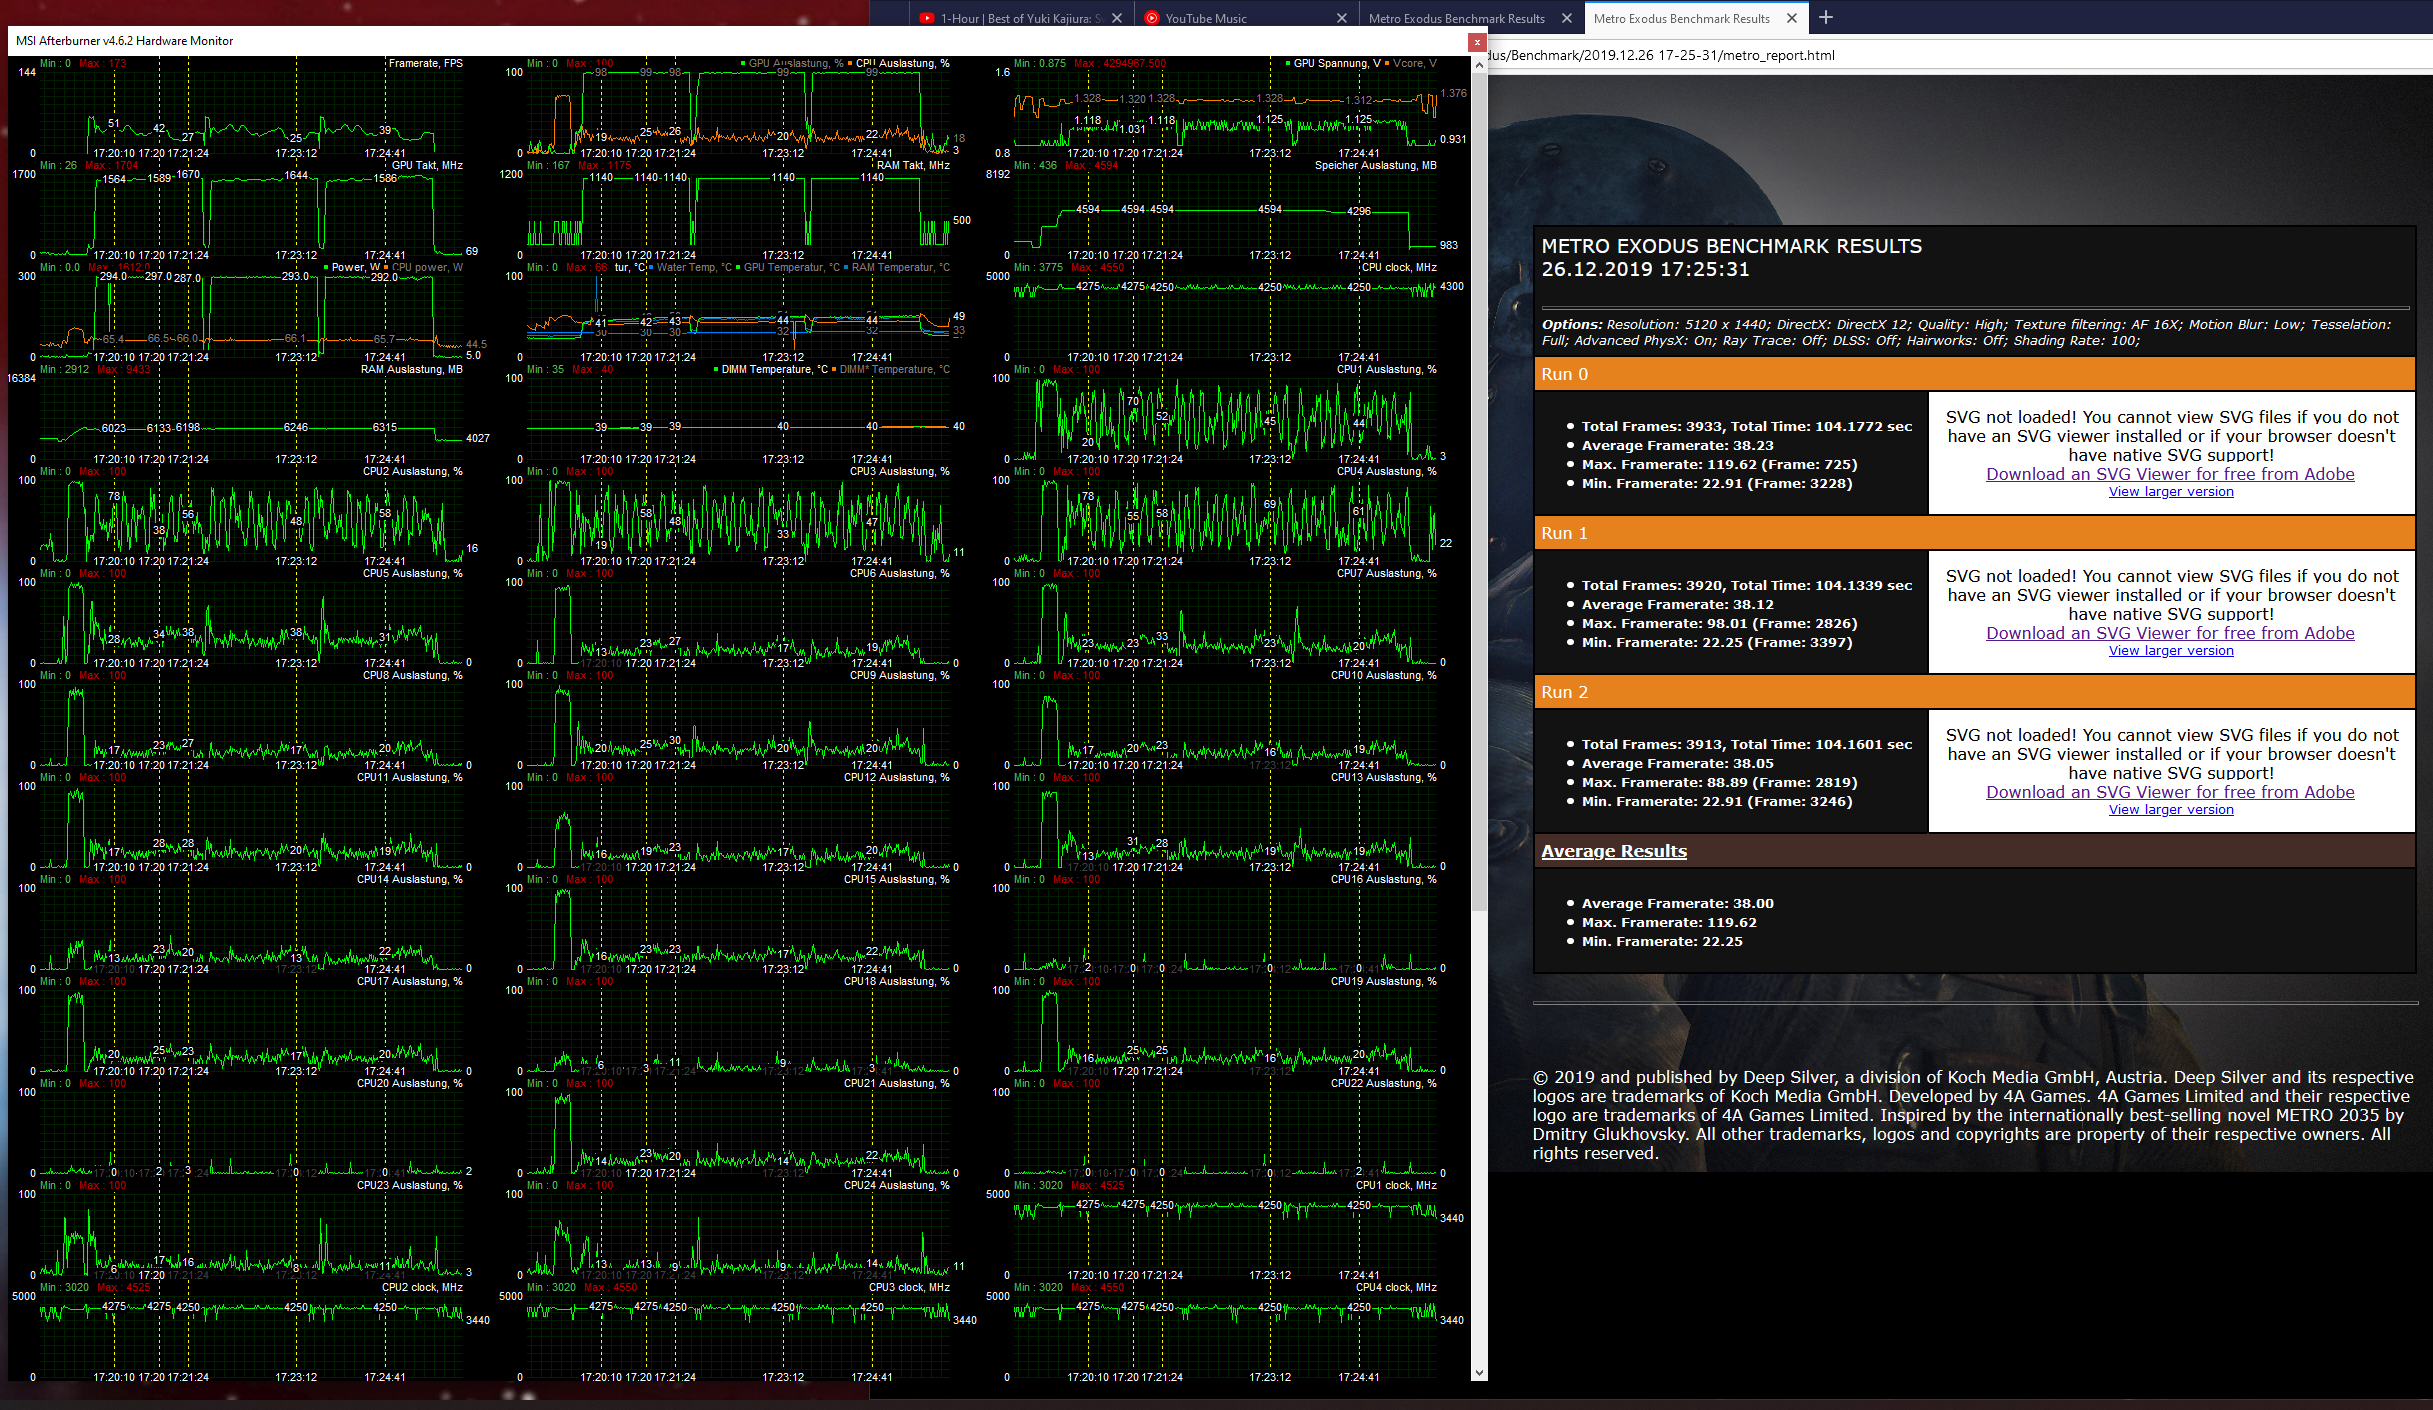The image size is (2433, 1410).
Task: Click the YouTube Music tab icon
Action: click(1152, 18)
